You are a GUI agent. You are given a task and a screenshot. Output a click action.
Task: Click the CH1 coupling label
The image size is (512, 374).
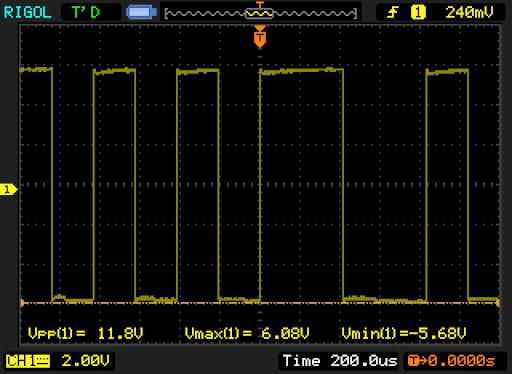[x=28, y=361]
